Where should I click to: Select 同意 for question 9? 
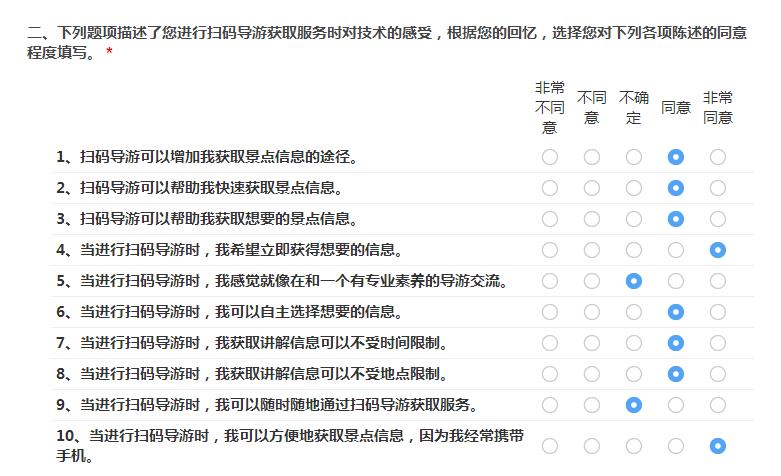(675, 405)
